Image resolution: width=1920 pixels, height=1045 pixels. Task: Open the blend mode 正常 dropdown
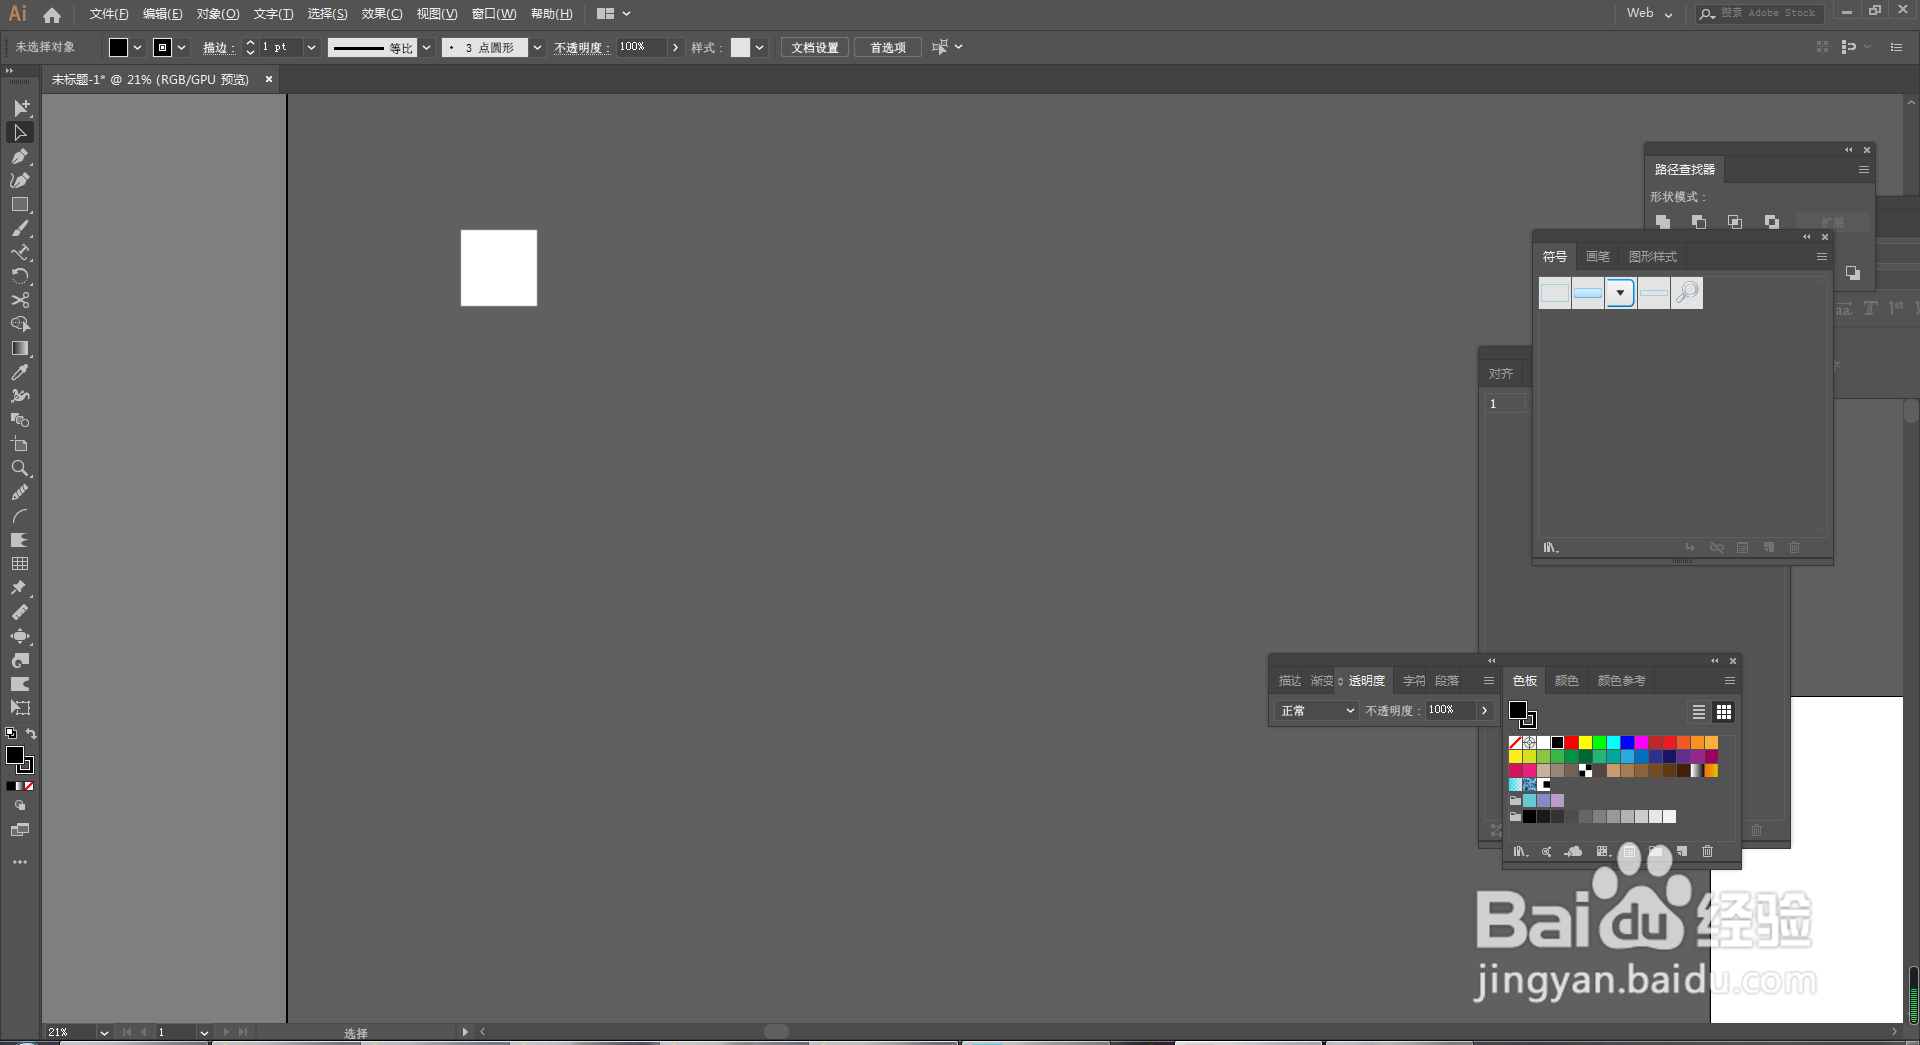[1317, 710]
